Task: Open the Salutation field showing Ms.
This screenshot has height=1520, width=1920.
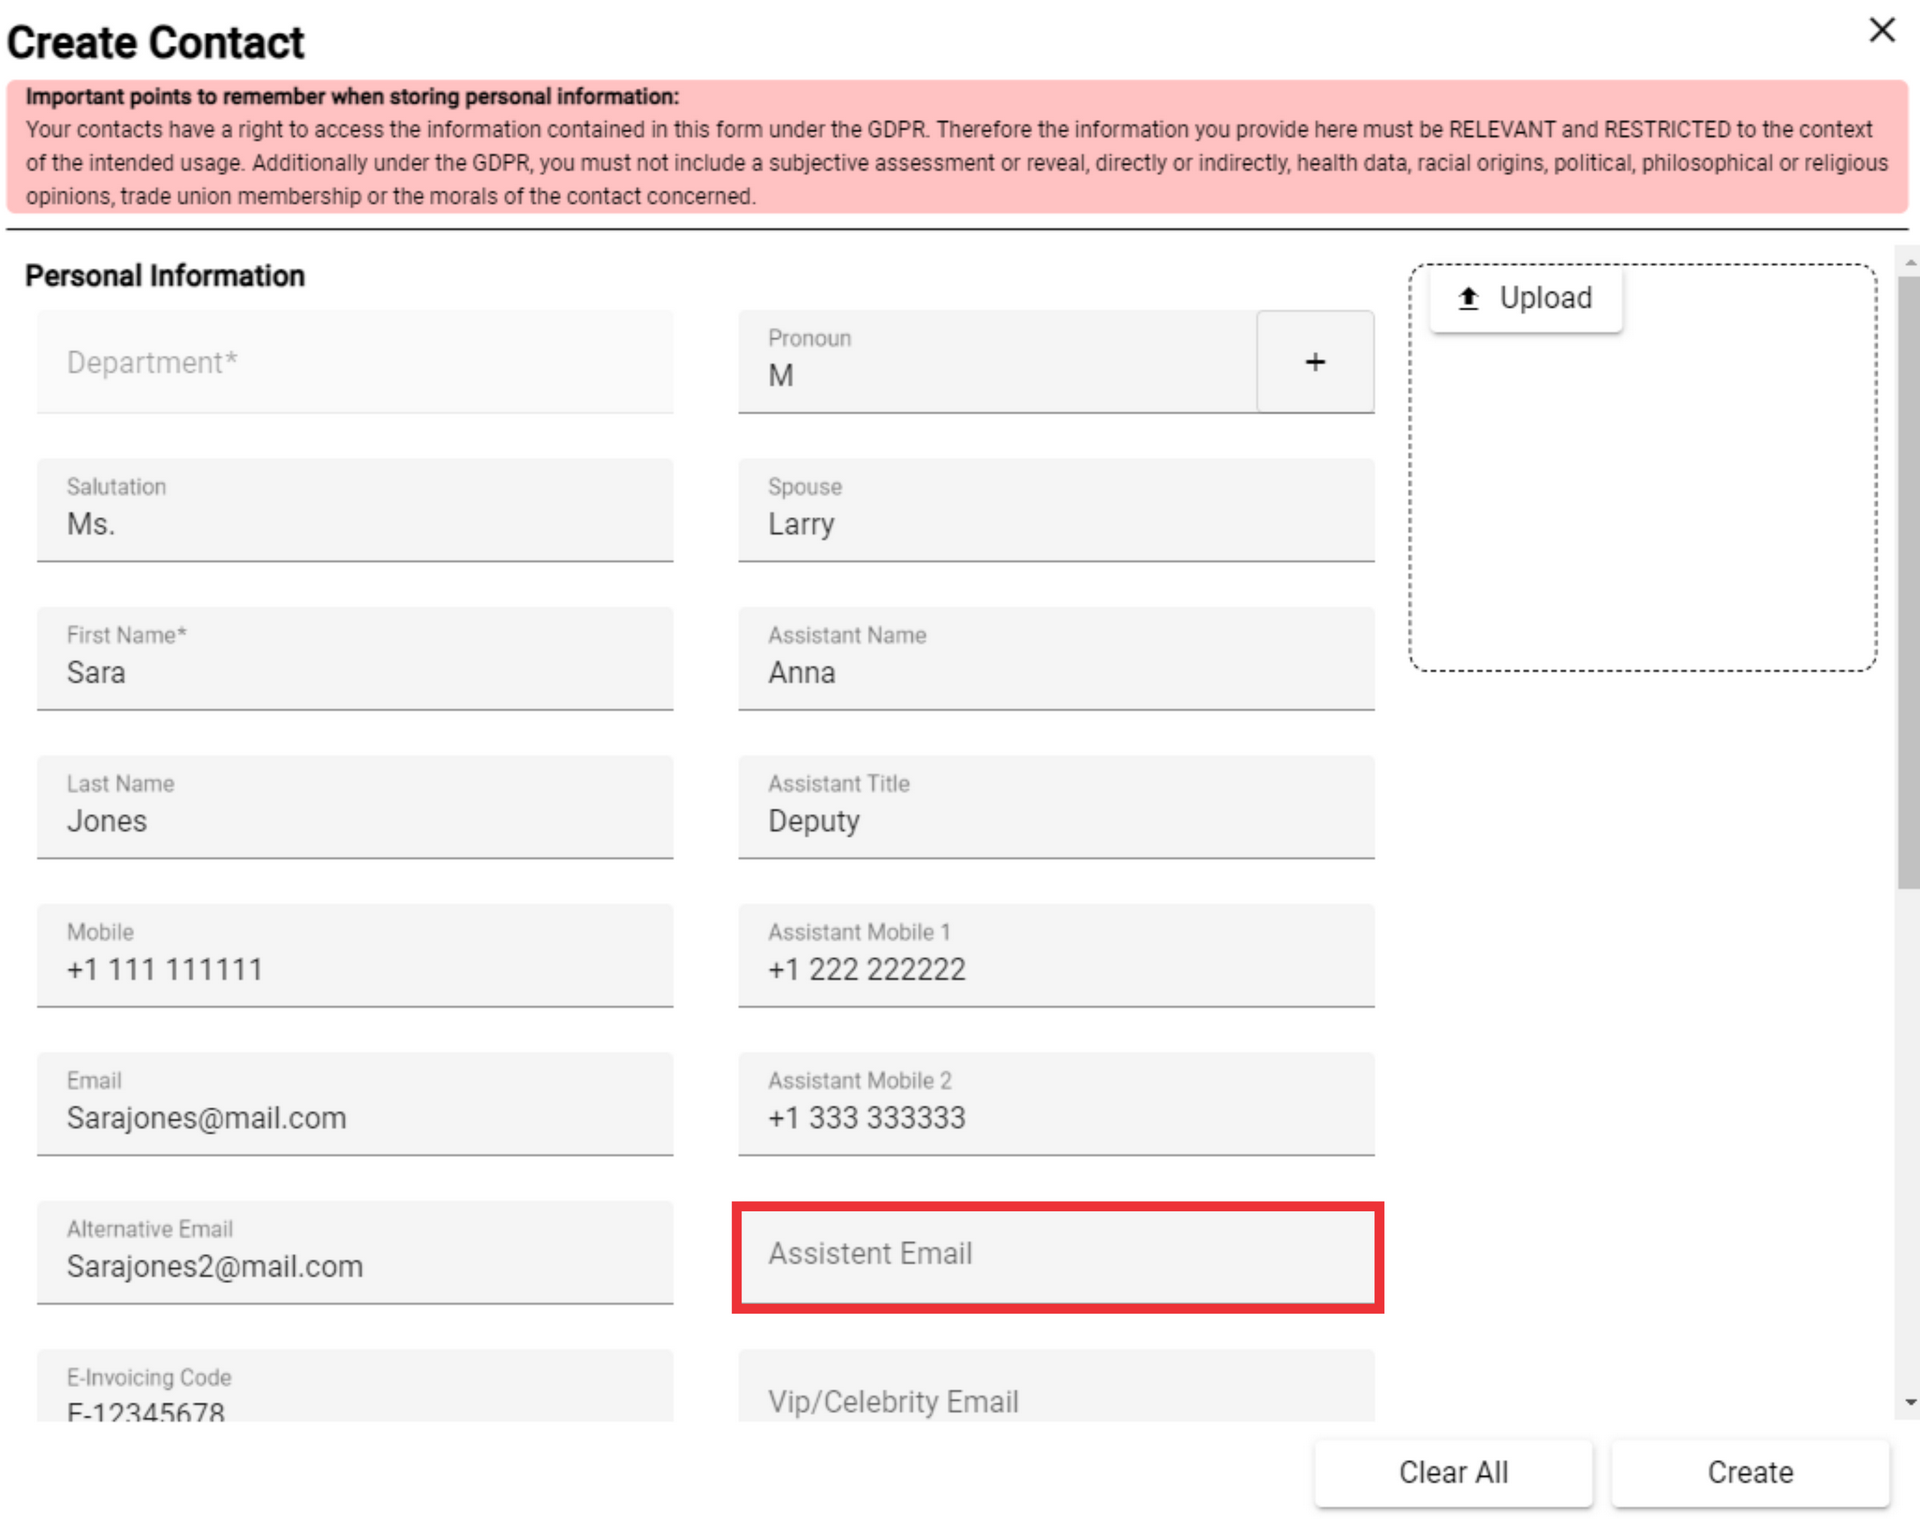Action: click(x=355, y=510)
